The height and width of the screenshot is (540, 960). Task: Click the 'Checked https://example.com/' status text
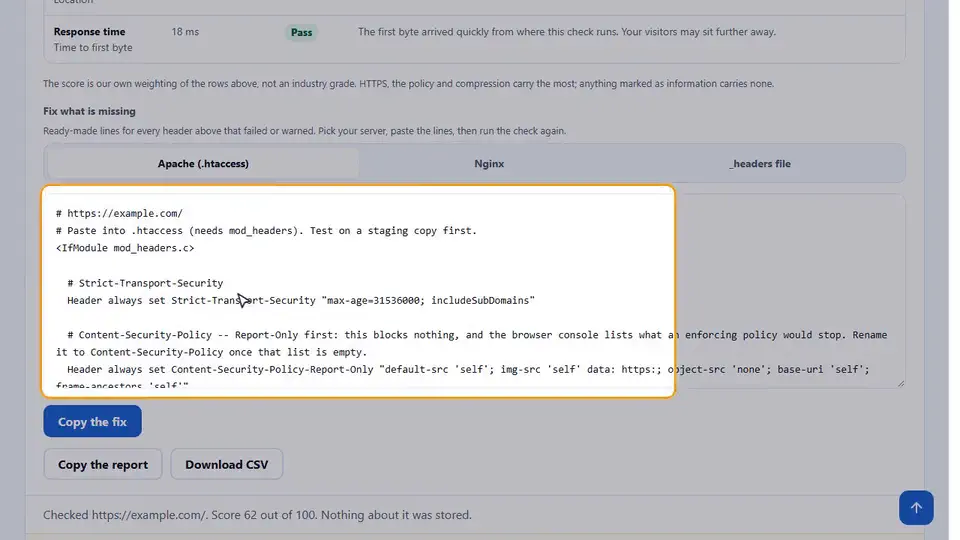pyautogui.click(x=257, y=515)
